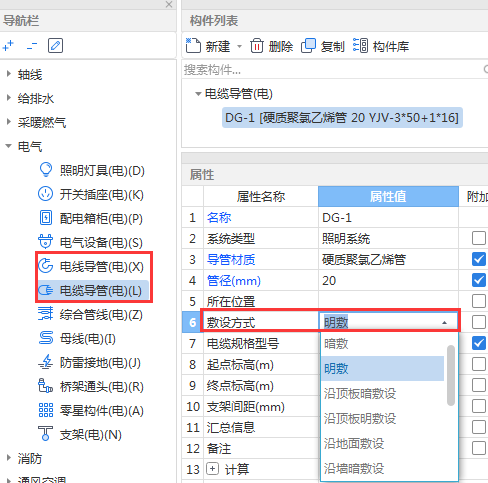Screen dimensions: 488x483
Task: Click the 复制 copy icon
Action: click(x=308, y=46)
